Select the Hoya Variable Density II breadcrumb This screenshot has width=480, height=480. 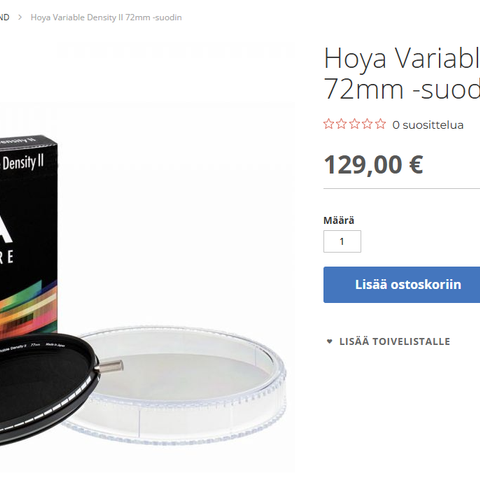(106, 17)
